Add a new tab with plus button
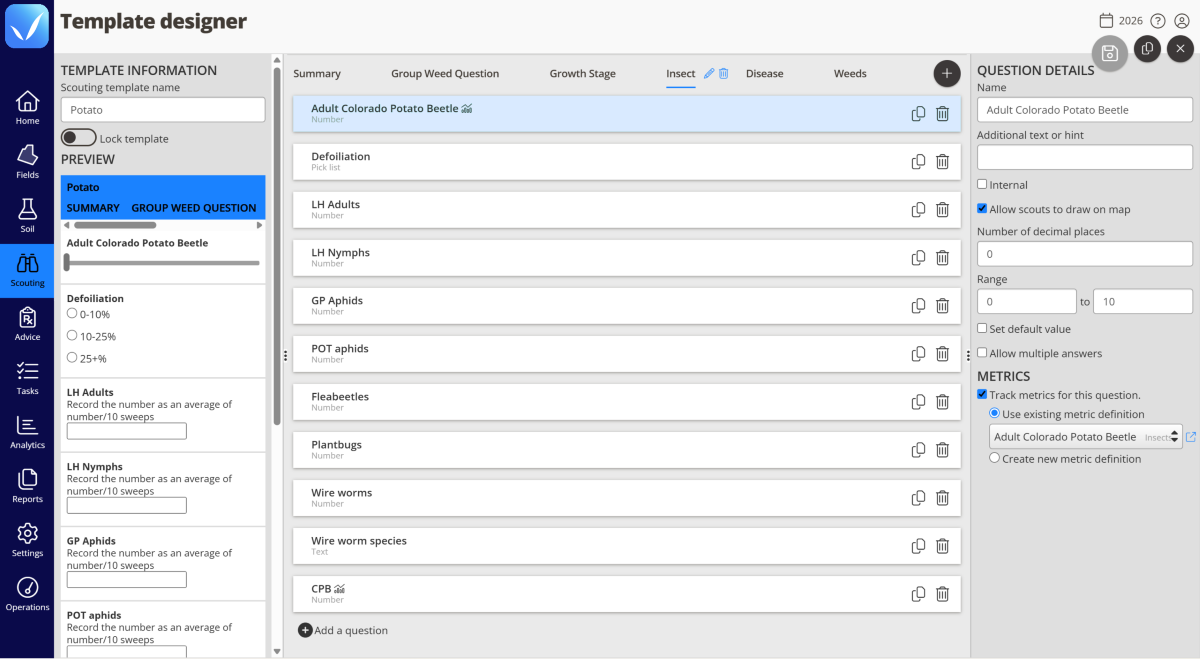Screen dimensions: 1200x659 click(x=947, y=73)
